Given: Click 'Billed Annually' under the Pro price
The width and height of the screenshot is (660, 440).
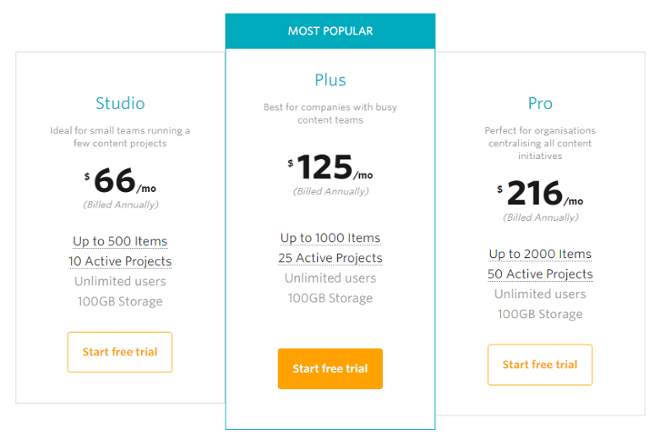Looking at the screenshot, I should click(x=540, y=217).
